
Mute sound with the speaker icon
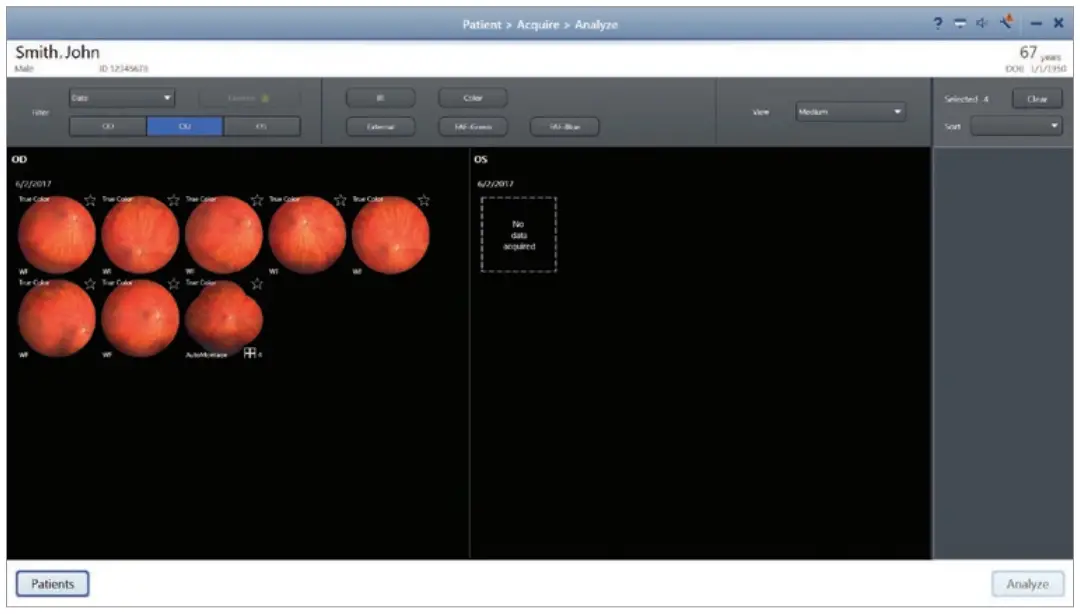[x=982, y=23]
